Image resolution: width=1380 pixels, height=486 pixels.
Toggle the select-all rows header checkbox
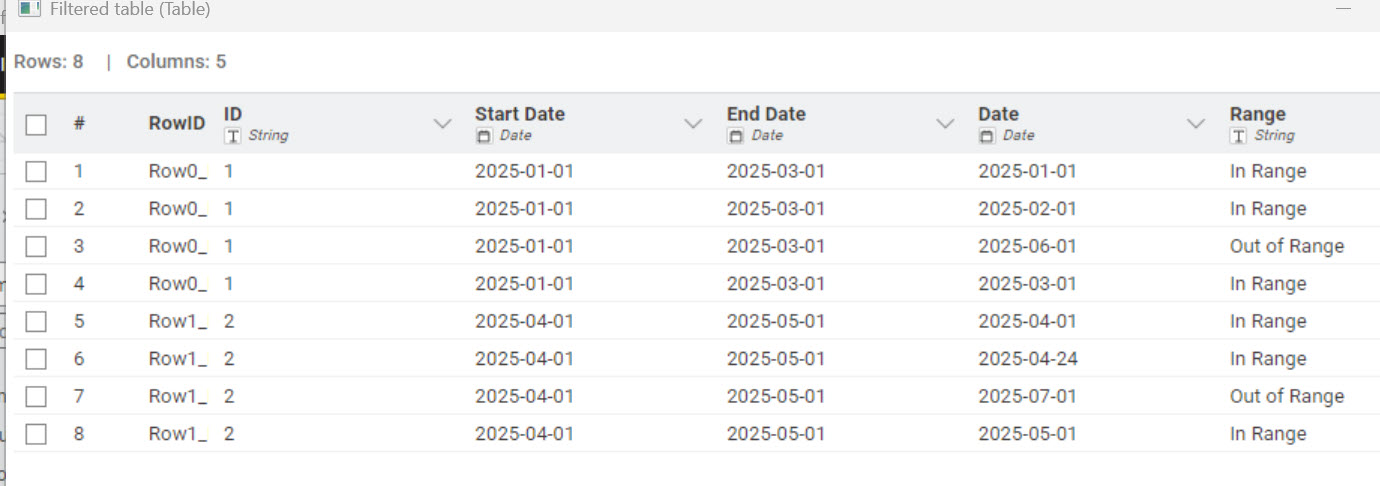point(37,124)
